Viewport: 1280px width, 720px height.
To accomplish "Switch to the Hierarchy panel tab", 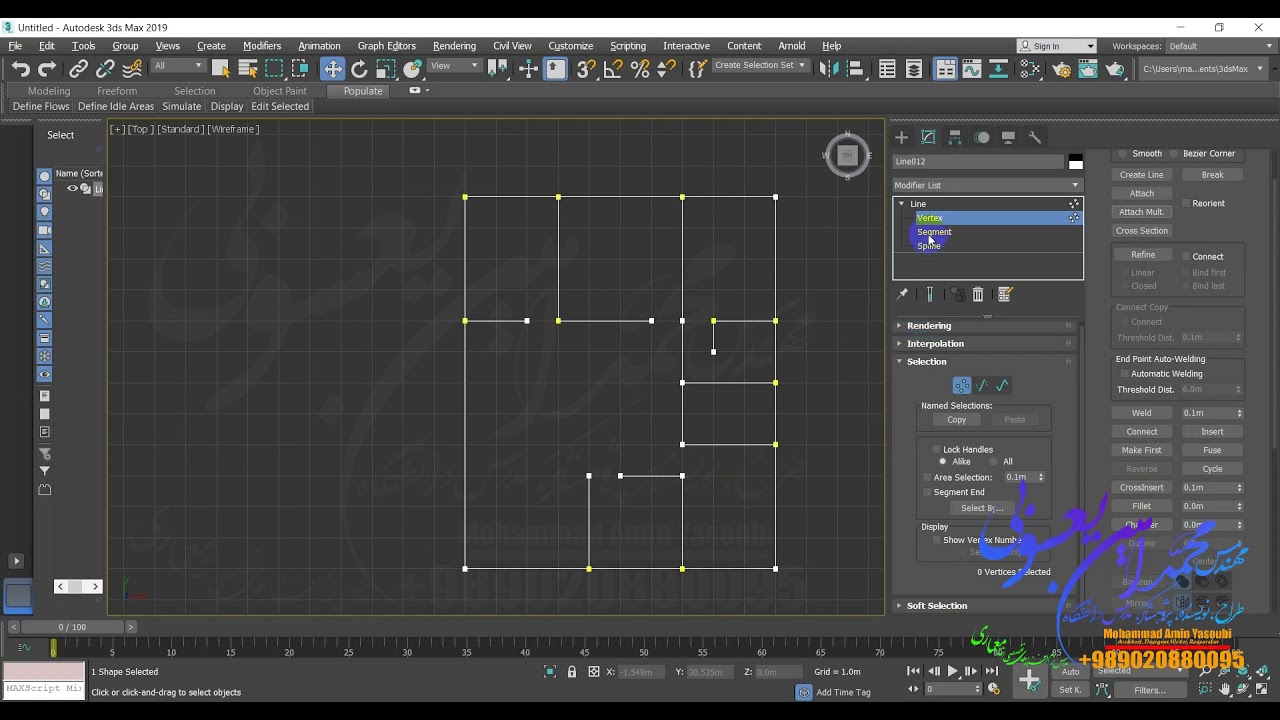I will click(955, 137).
